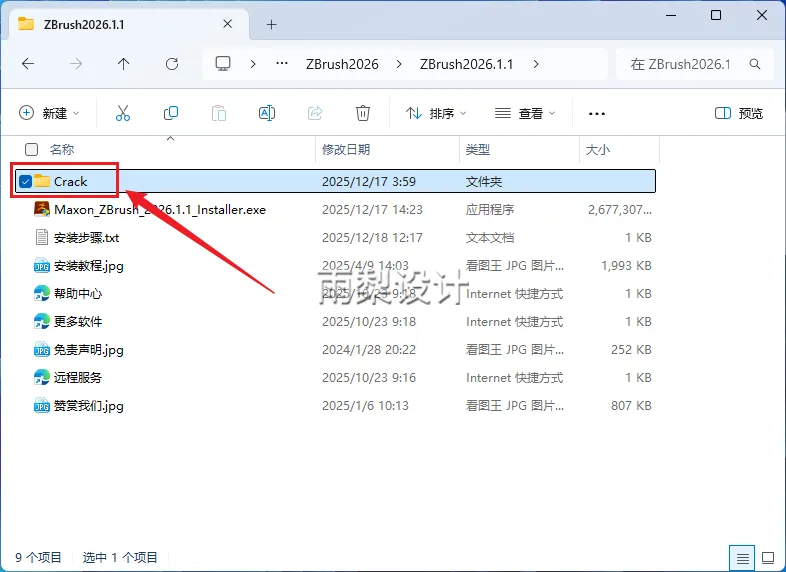
Task: Select the 安装步骤.txt file name
Action: (x=86, y=238)
